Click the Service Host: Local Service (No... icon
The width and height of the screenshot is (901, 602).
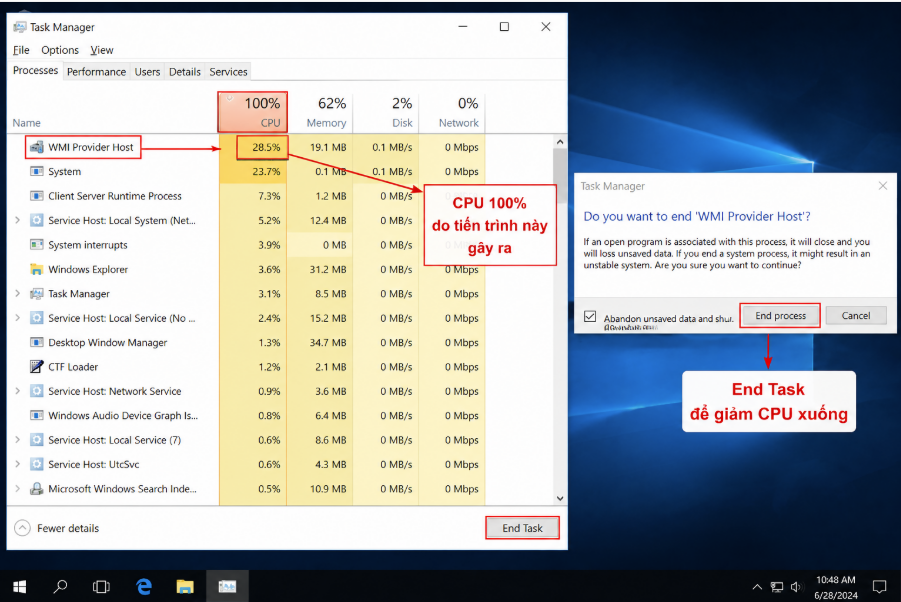coord(37,318)
